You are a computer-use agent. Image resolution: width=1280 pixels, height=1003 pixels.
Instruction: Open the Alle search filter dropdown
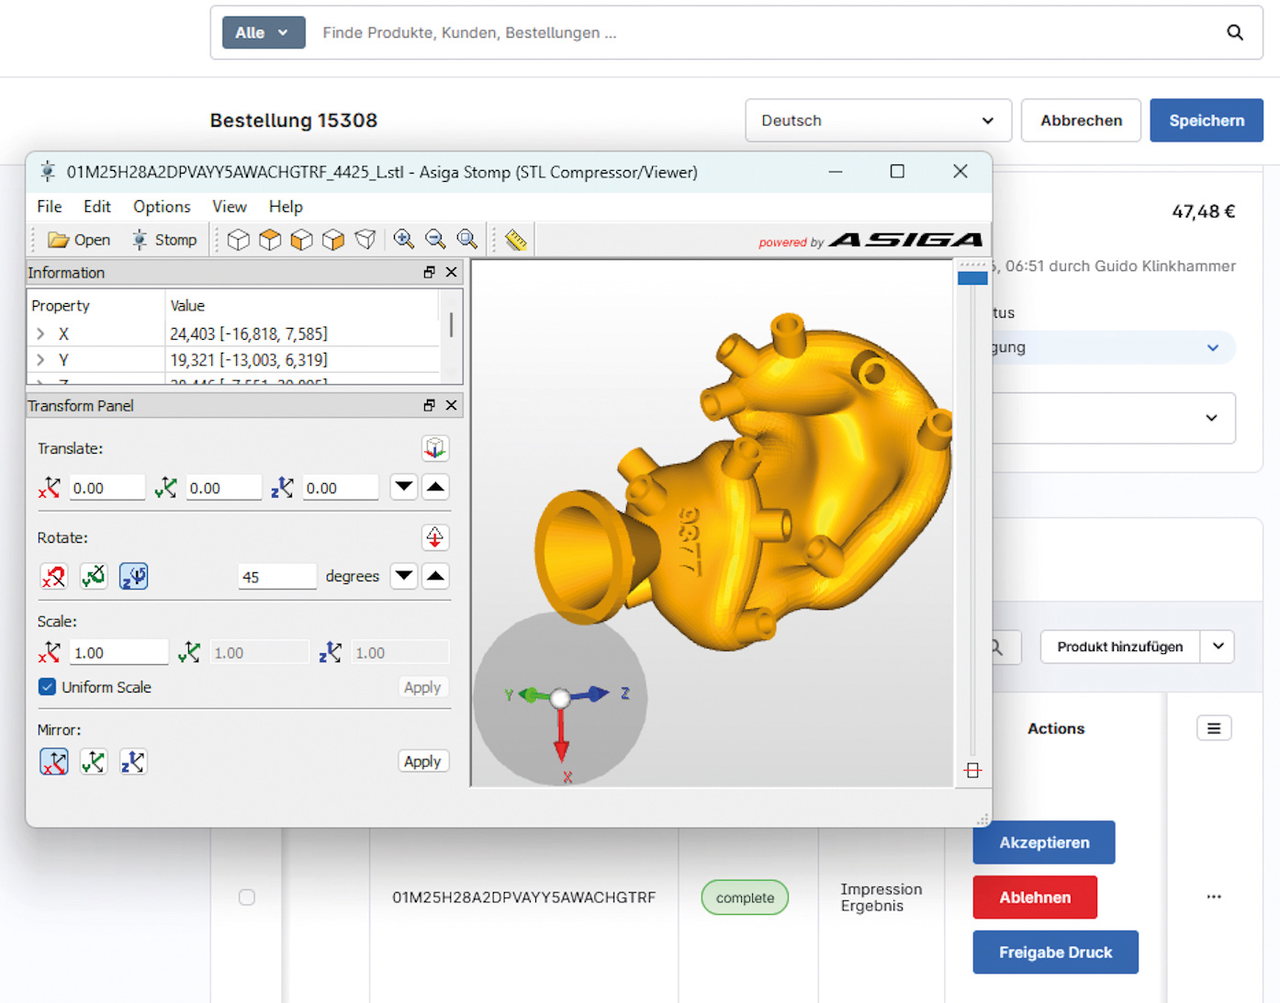(263, 33)
